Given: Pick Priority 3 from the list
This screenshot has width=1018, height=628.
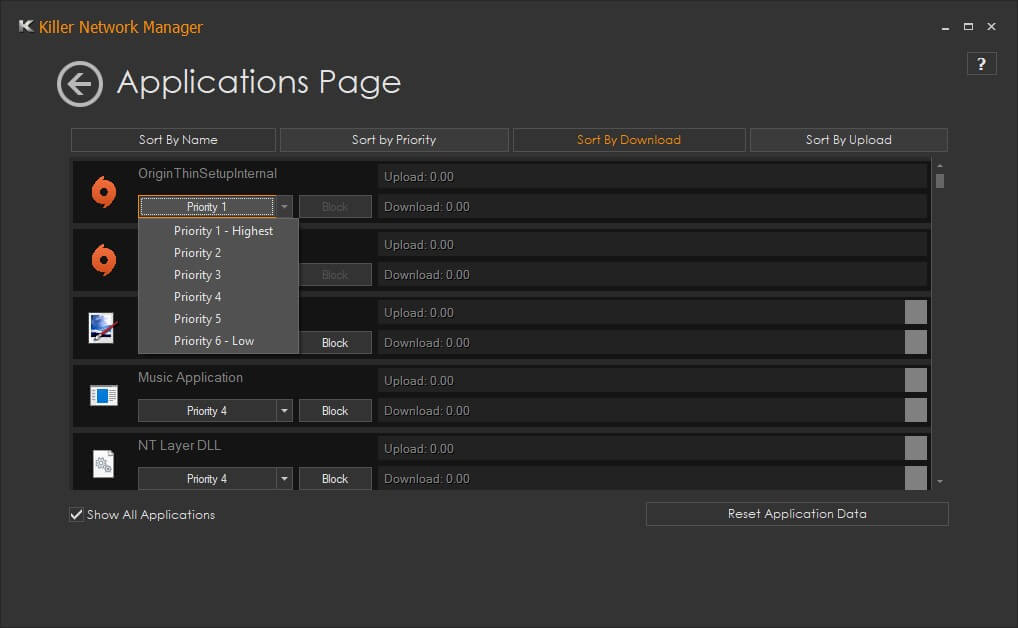Looking at the screenshot, I should [198, 275].
